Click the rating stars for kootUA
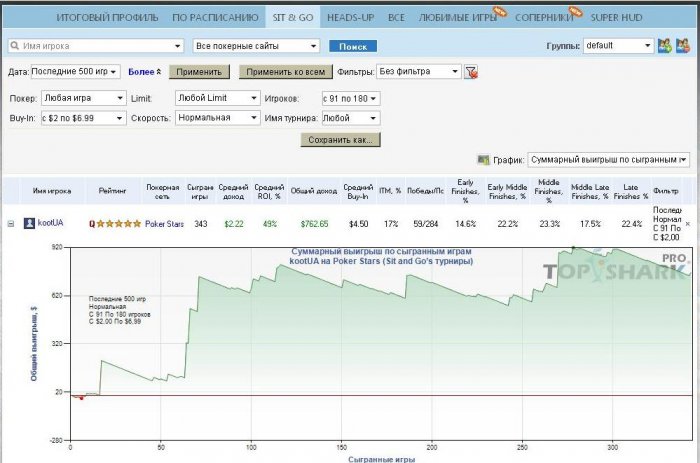This screenshot has height=463, width=700. (118, 224)
